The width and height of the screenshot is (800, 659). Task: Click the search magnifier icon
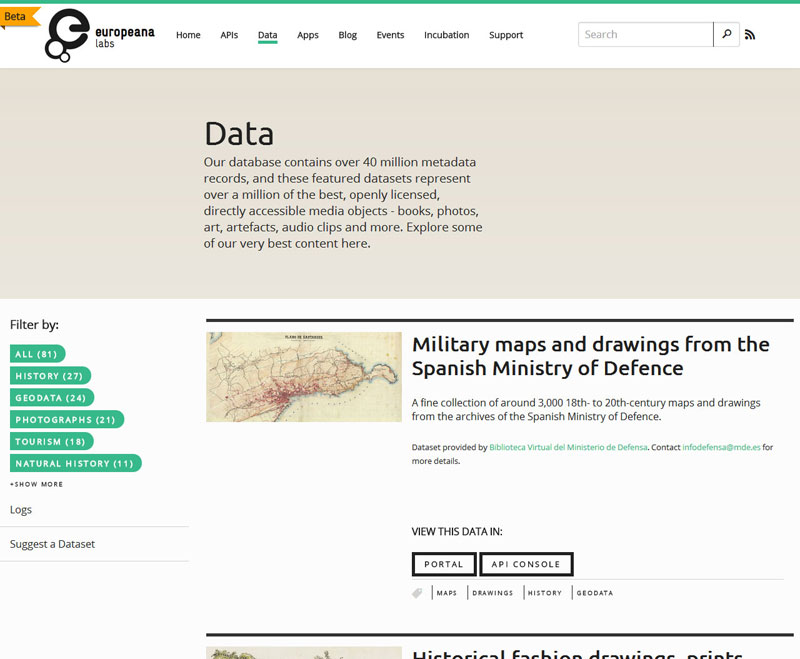tap(727, 34)
